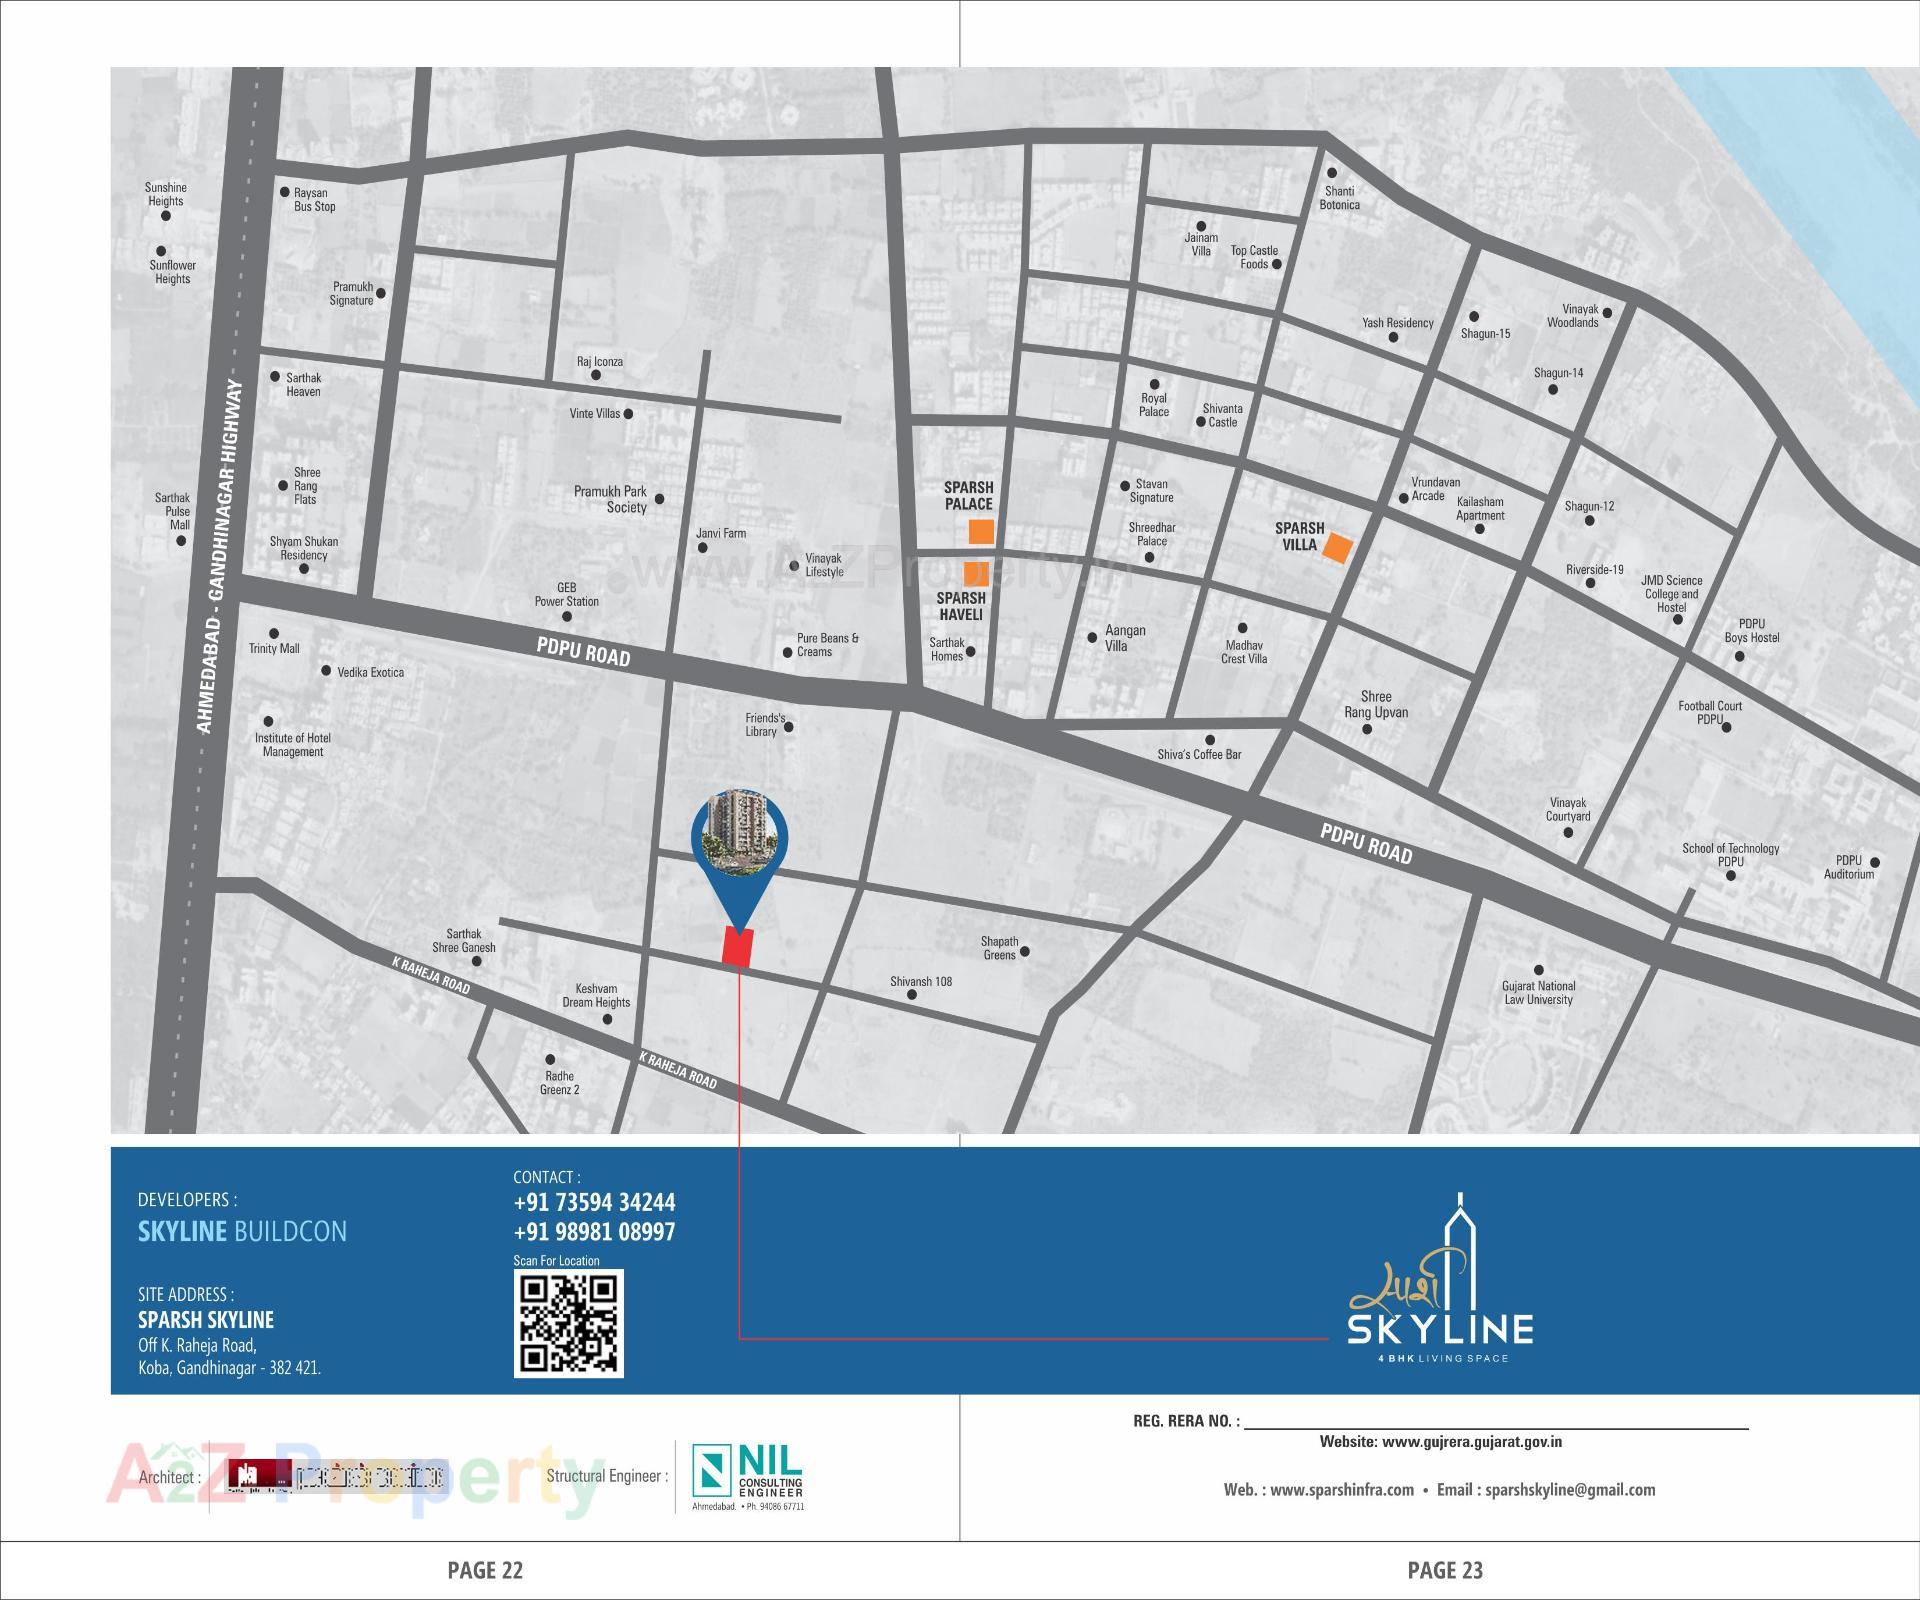Click the Gujarat National Law University dot
The height and width of the screenshot is (1600, 1920).
pyautogui.click(x=1538, y=970)
